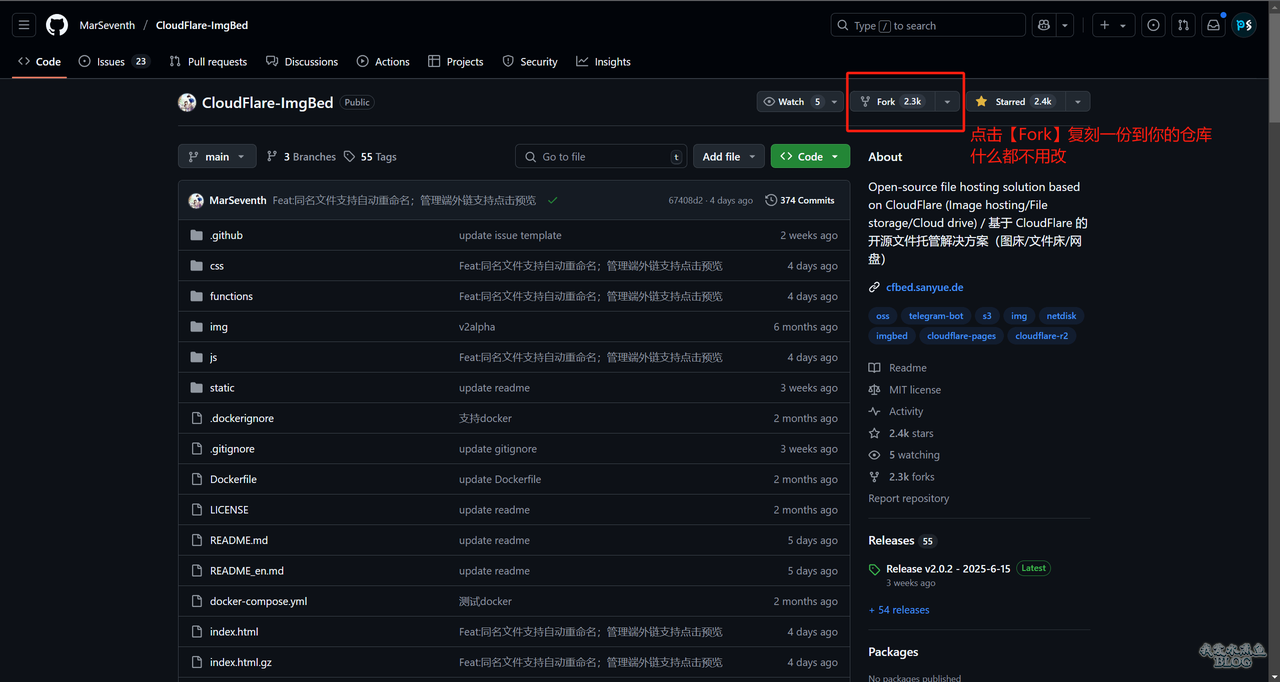Select the cloudflare-pages topic tag
Viewport: 1280px width, 682px height.
961,336
